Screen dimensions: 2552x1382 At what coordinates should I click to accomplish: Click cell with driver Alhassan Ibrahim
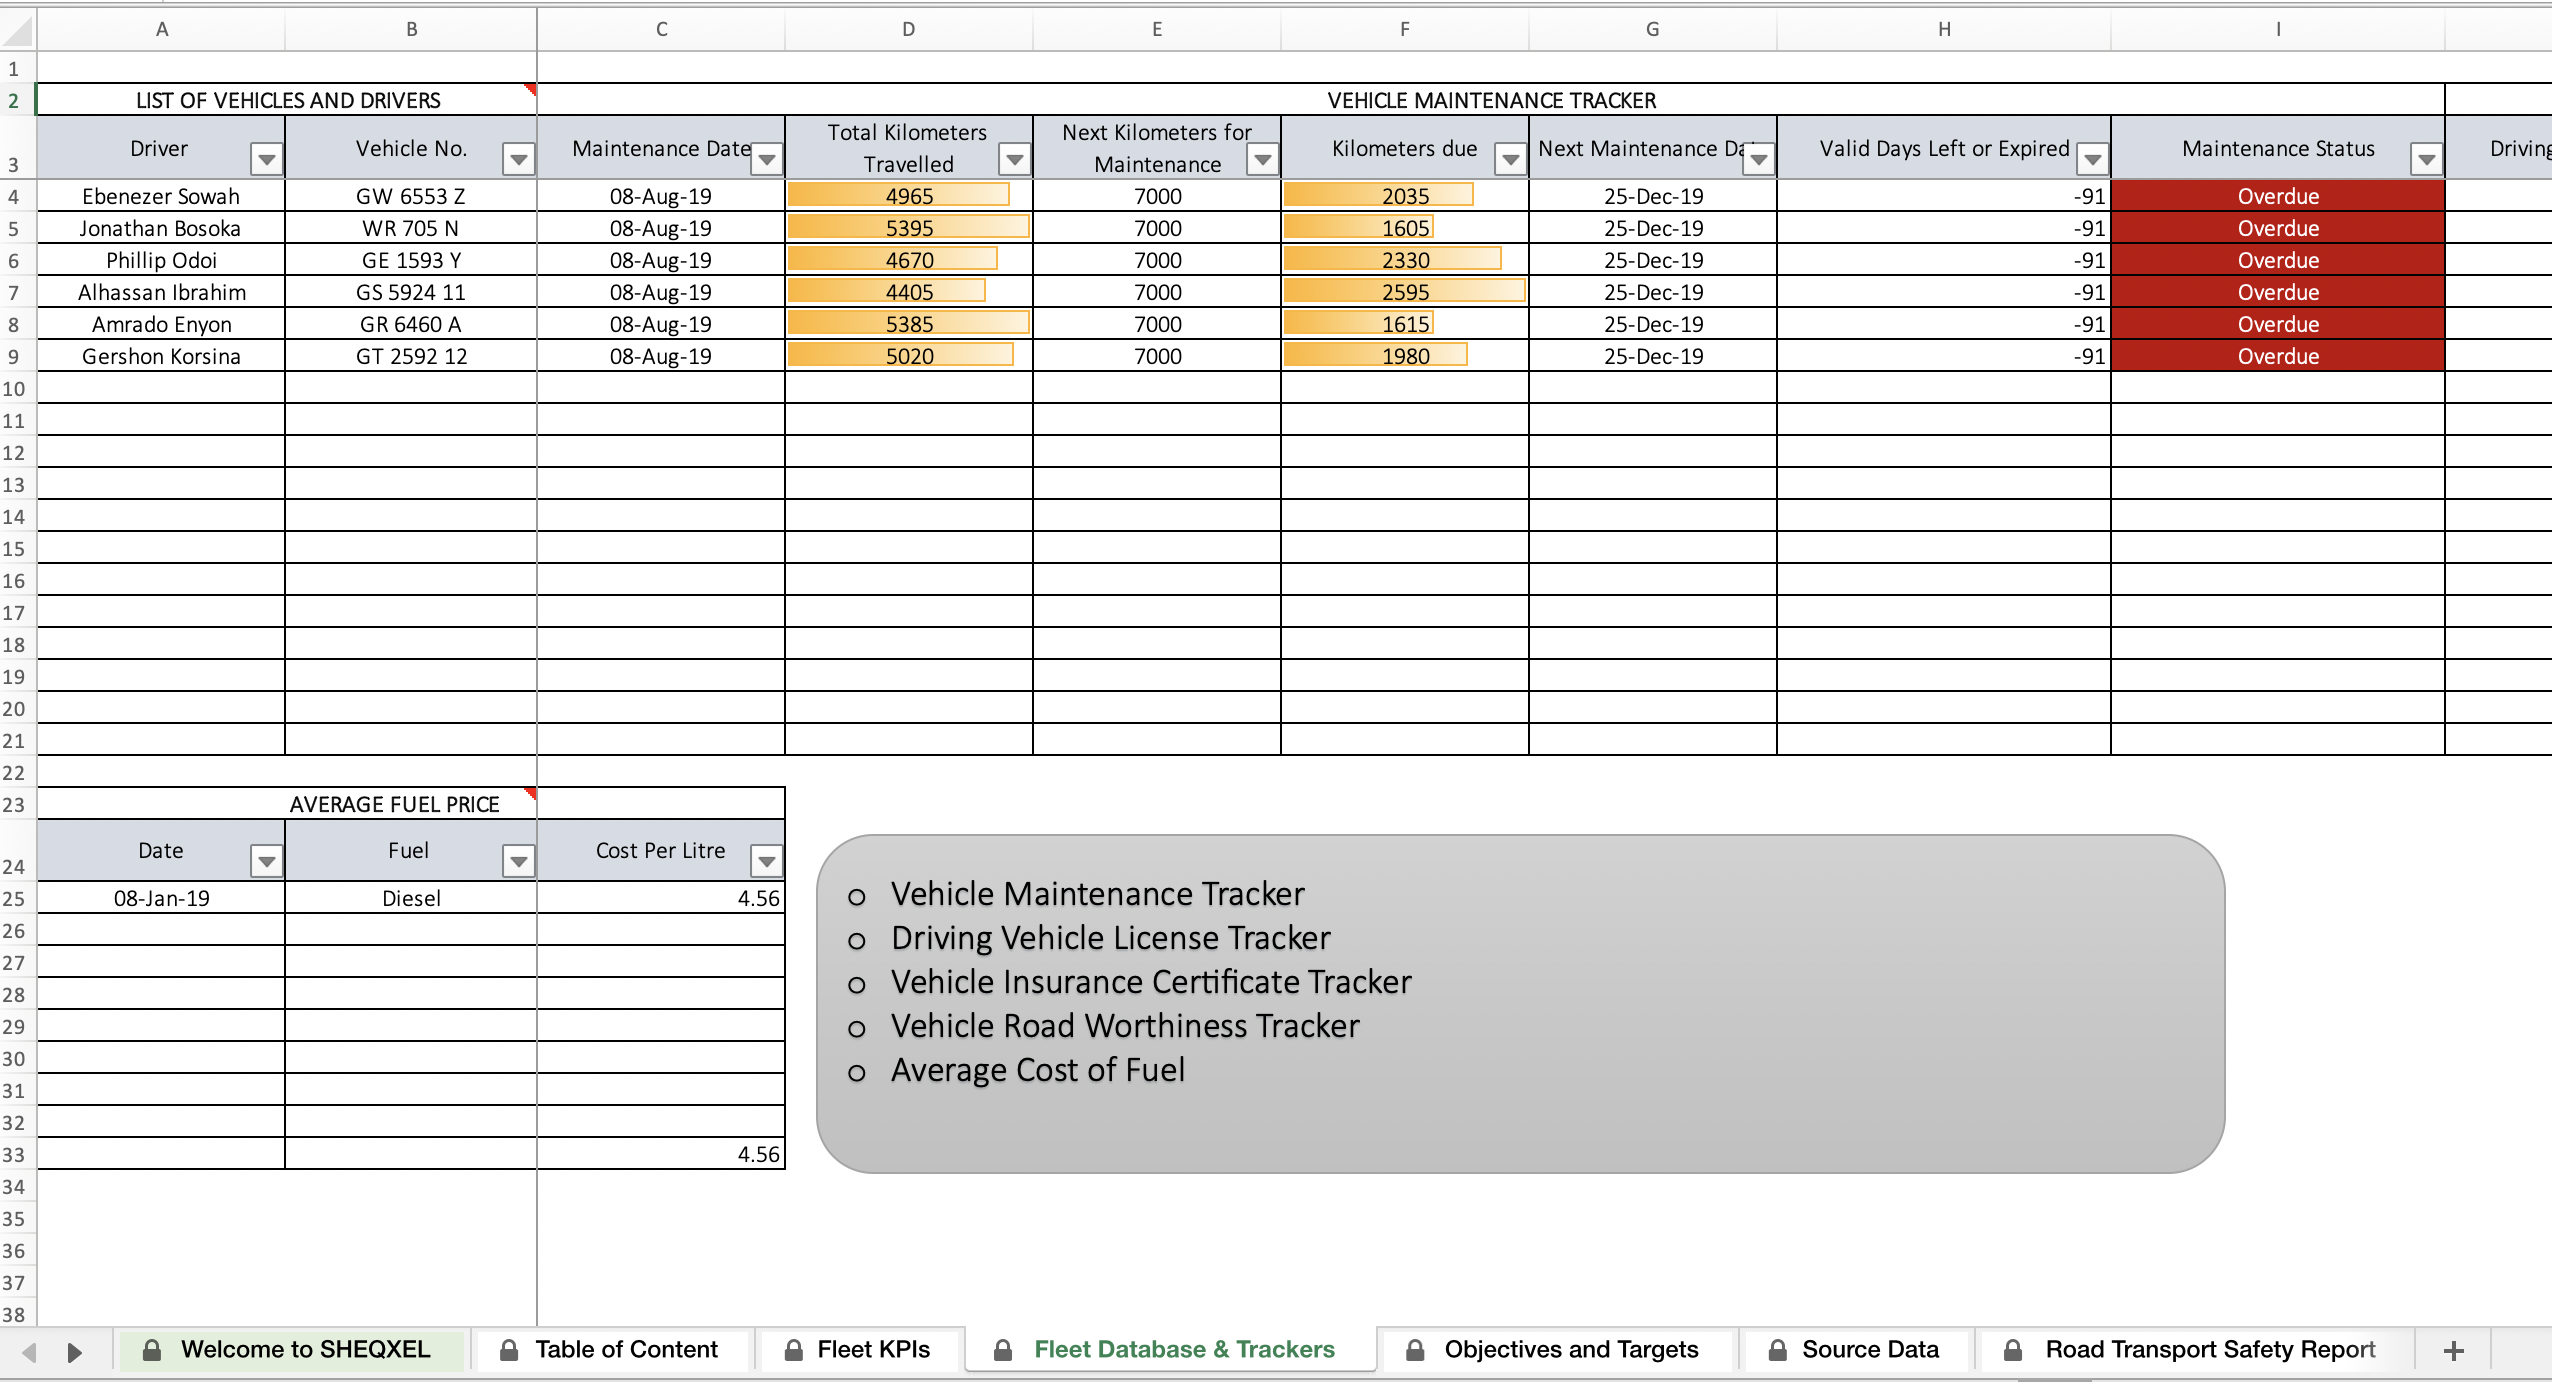161,292
